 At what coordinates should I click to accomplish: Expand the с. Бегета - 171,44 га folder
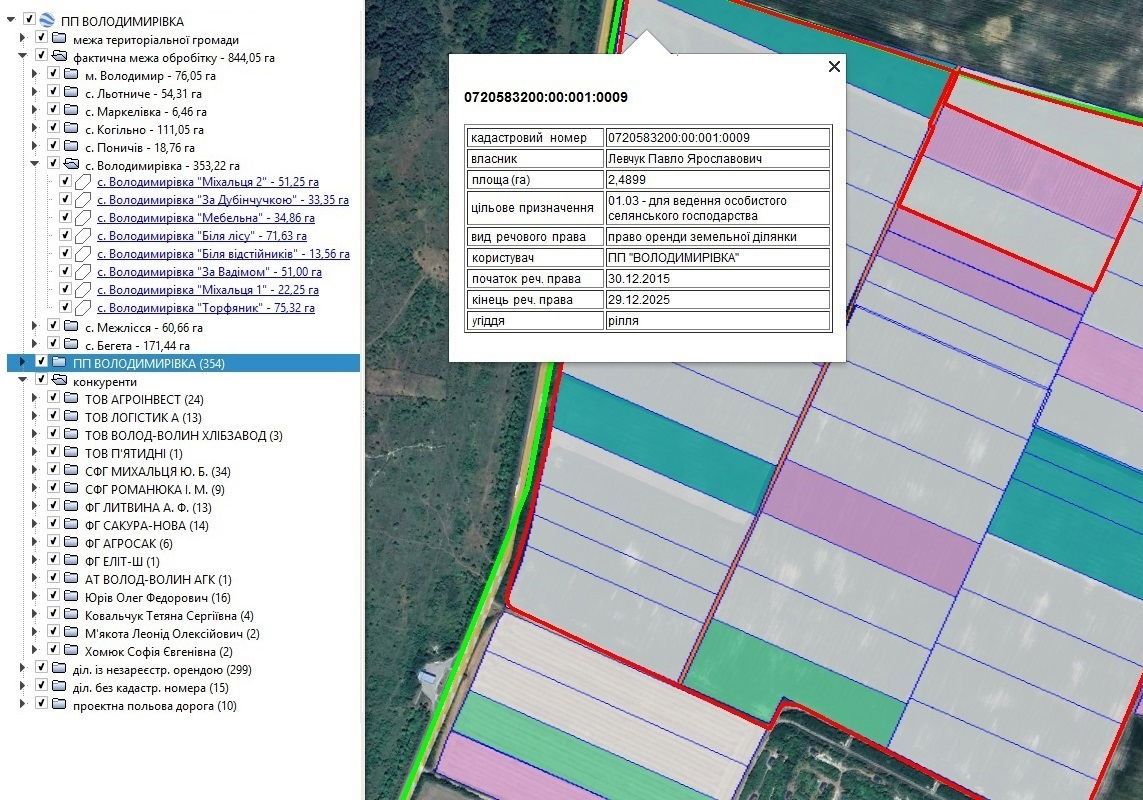pyautogui.click(x=35, y=345)
